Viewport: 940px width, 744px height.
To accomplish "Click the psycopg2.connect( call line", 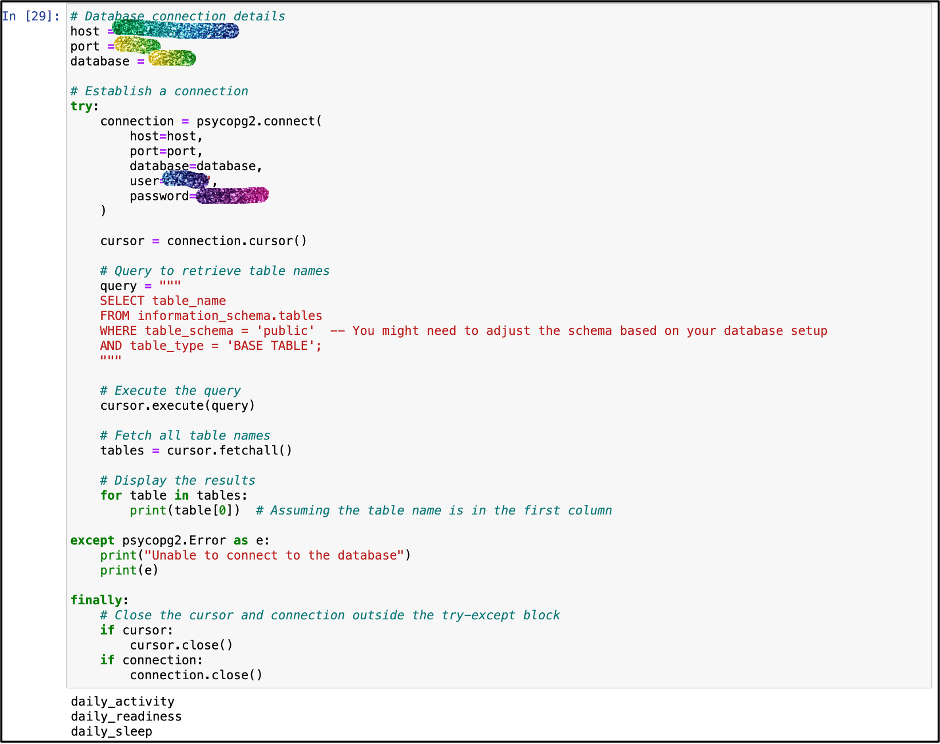I will 211,121.
